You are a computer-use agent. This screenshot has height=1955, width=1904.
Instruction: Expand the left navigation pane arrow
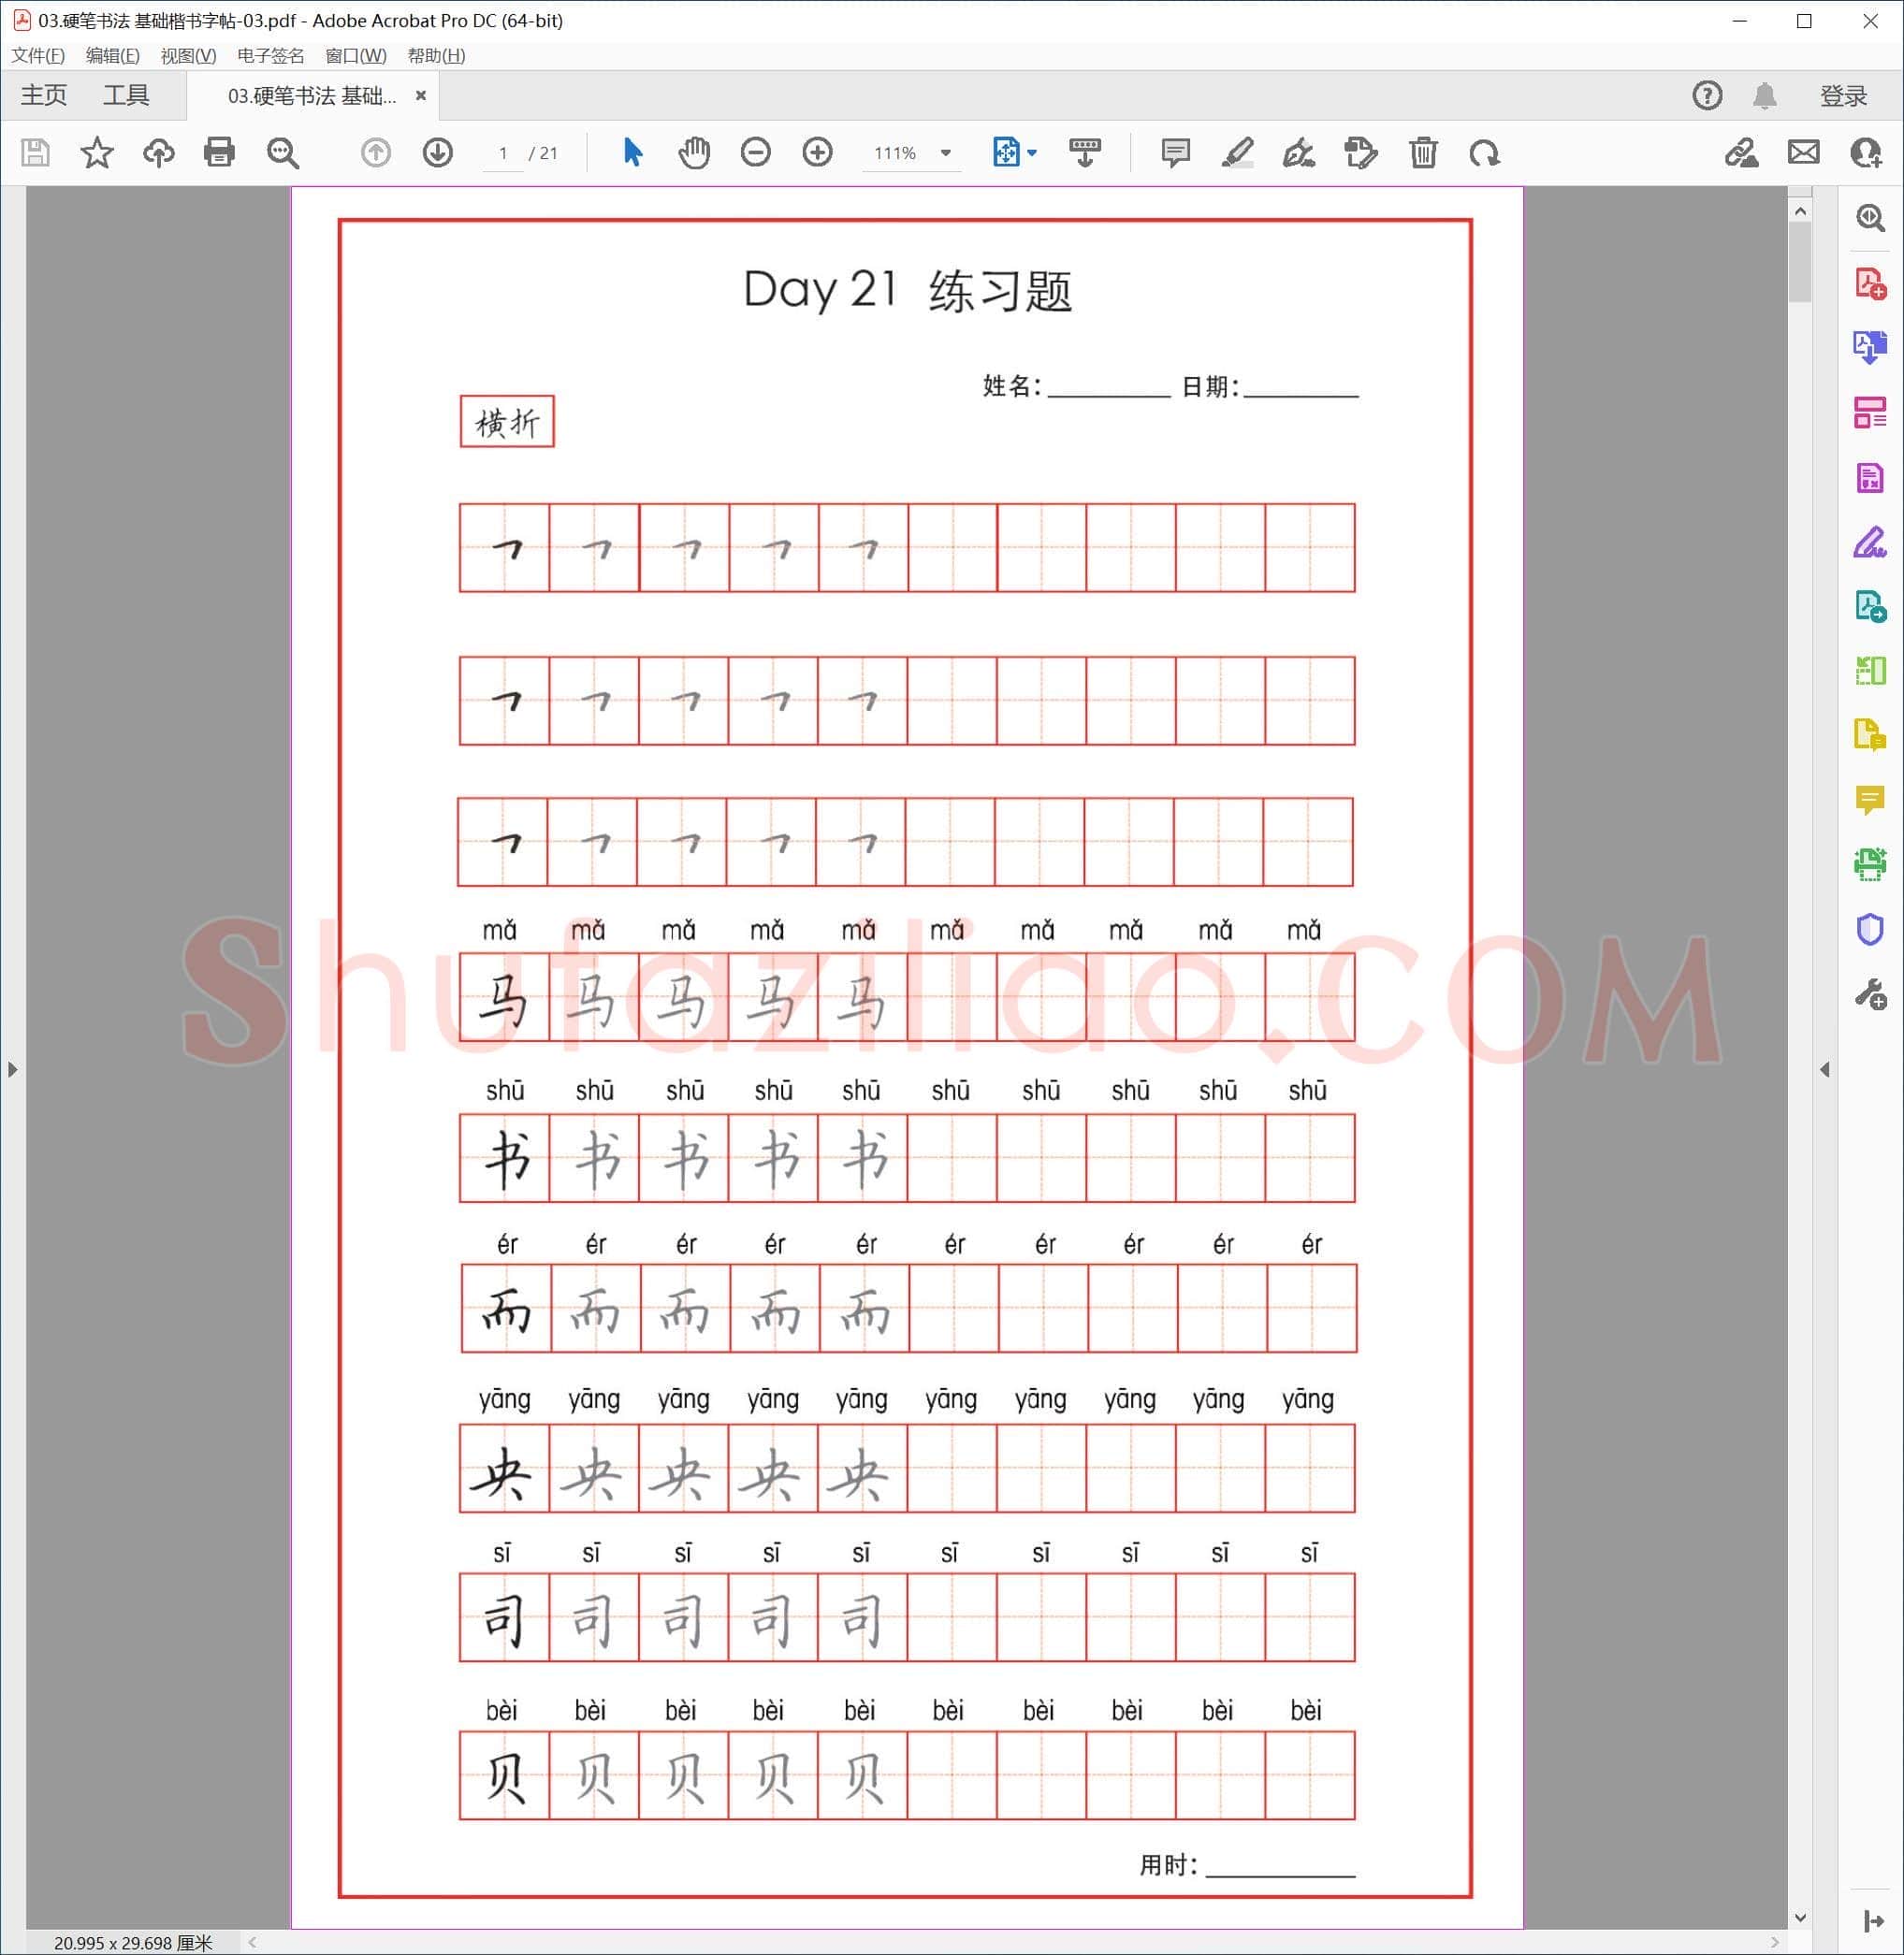click(x=12, y=1070)
